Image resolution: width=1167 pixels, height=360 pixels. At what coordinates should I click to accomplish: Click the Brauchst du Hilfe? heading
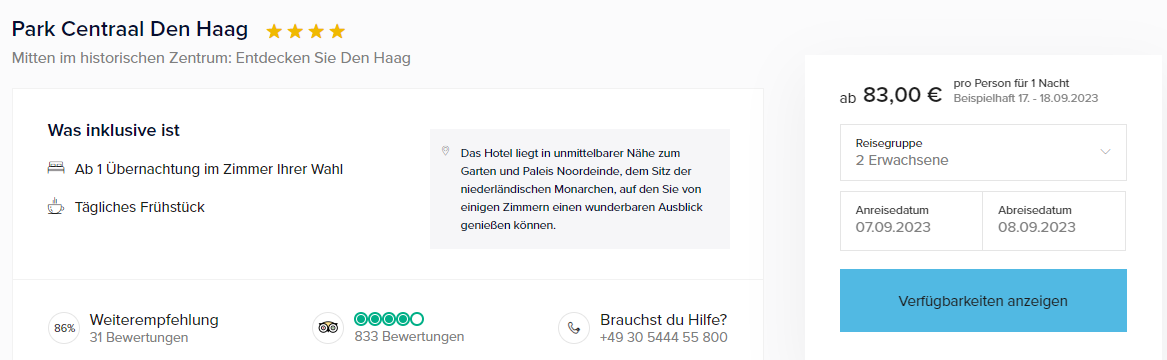(663, 320)
